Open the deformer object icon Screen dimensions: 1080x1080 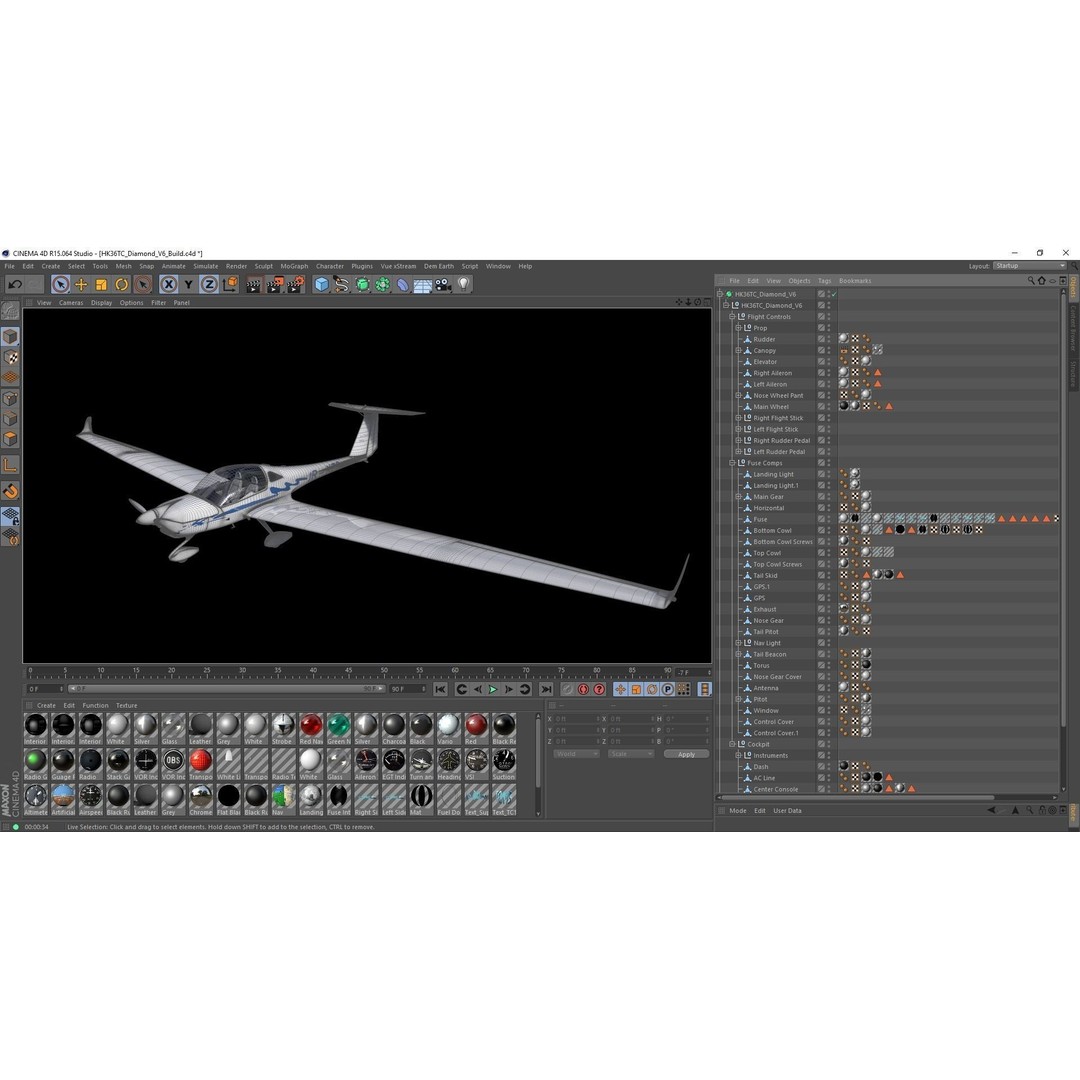(x=403, y=284)
